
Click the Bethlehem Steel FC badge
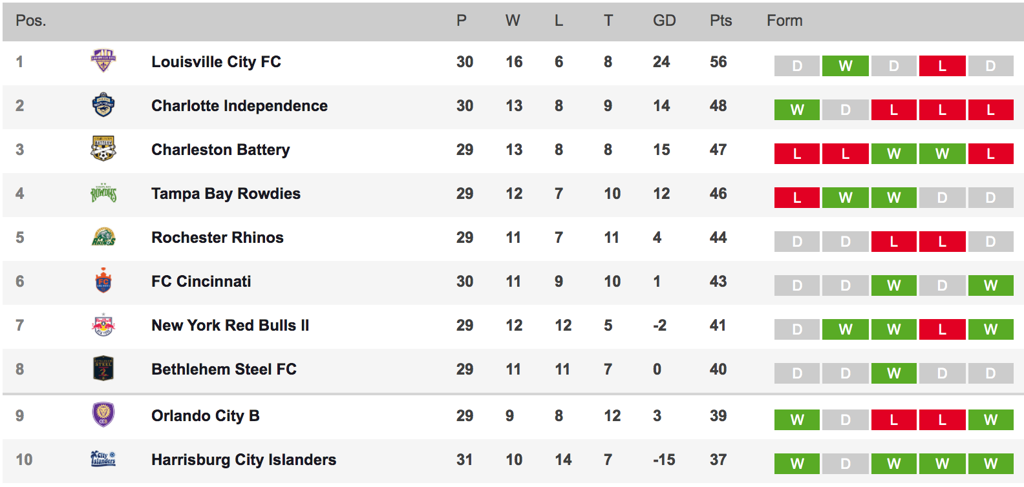(103, 369)
